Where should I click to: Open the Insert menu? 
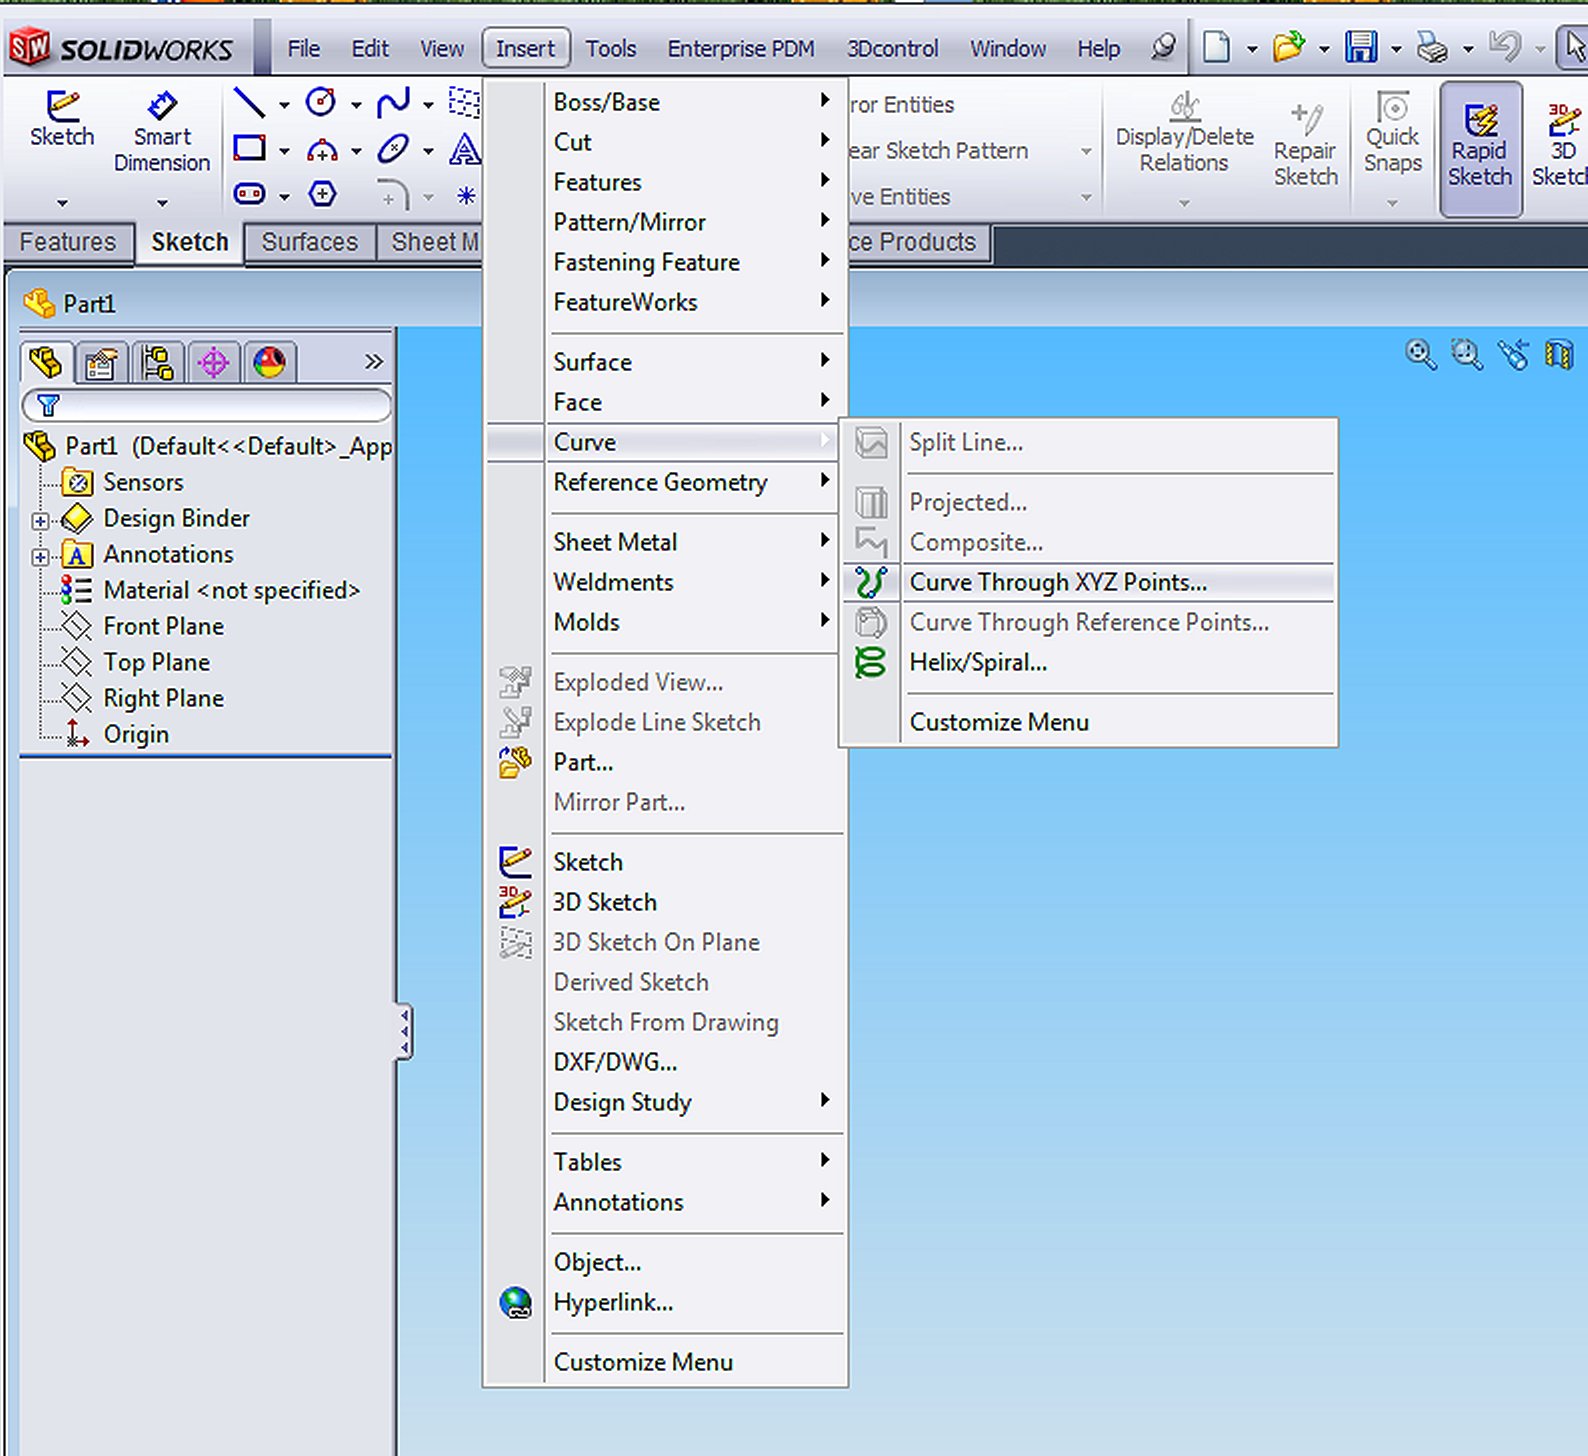(525, 48)
